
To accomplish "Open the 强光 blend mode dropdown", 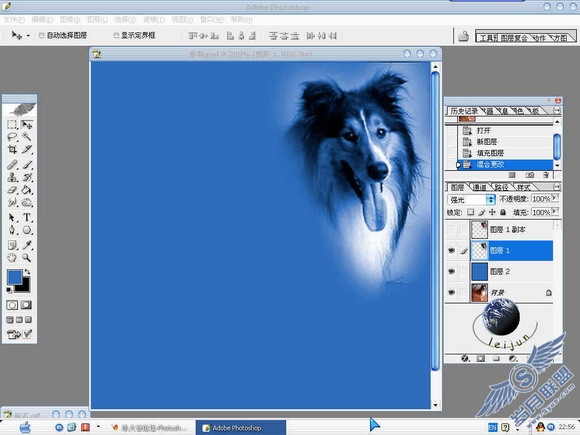I will 471,200.
